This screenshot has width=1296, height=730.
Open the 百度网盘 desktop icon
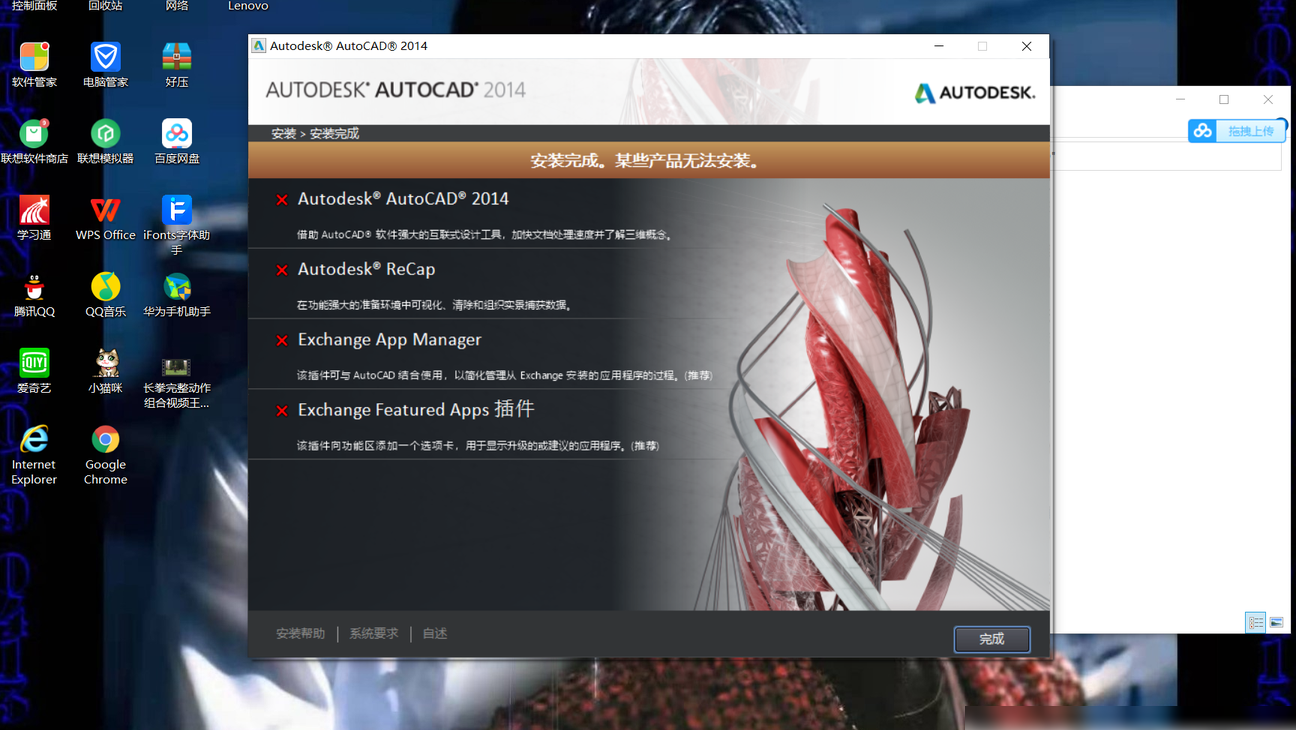click(x=177, y=133)
